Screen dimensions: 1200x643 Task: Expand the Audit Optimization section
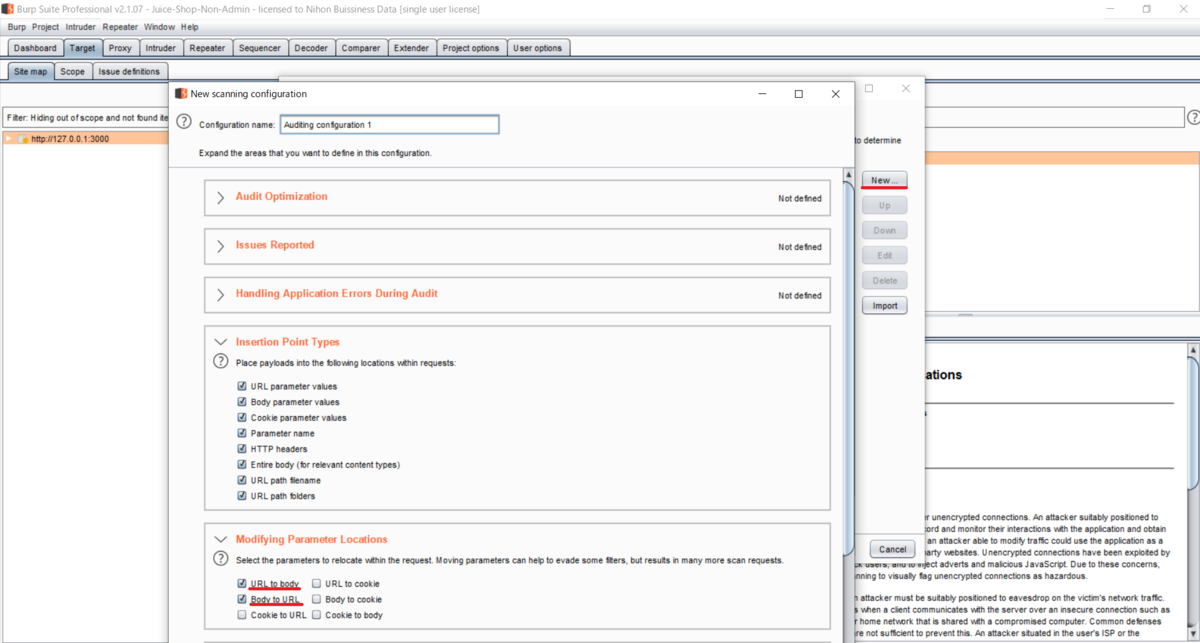221,198
